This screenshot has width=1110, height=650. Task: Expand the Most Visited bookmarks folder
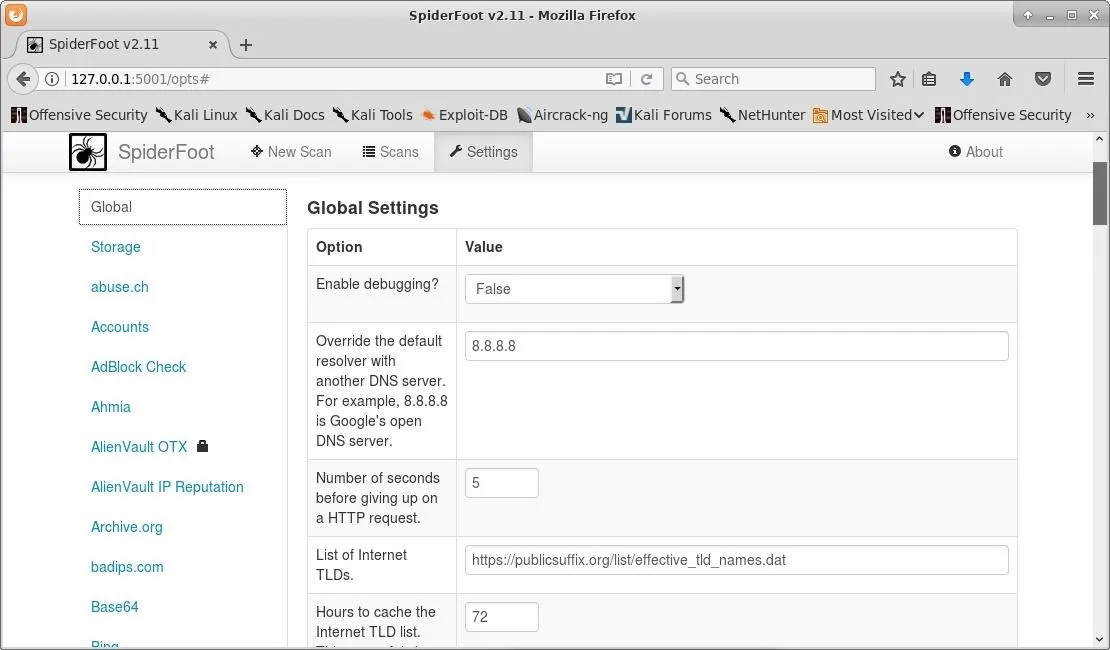coord(869,115)
